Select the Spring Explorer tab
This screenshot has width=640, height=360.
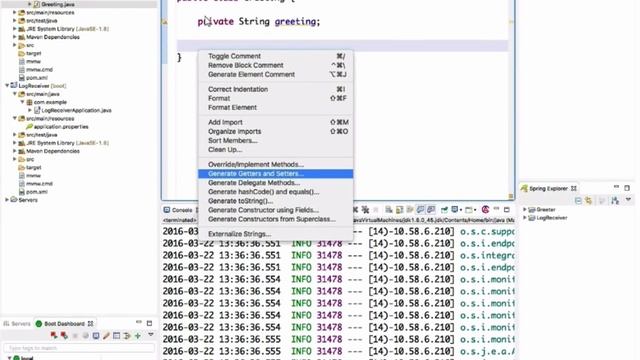[548, 188]
